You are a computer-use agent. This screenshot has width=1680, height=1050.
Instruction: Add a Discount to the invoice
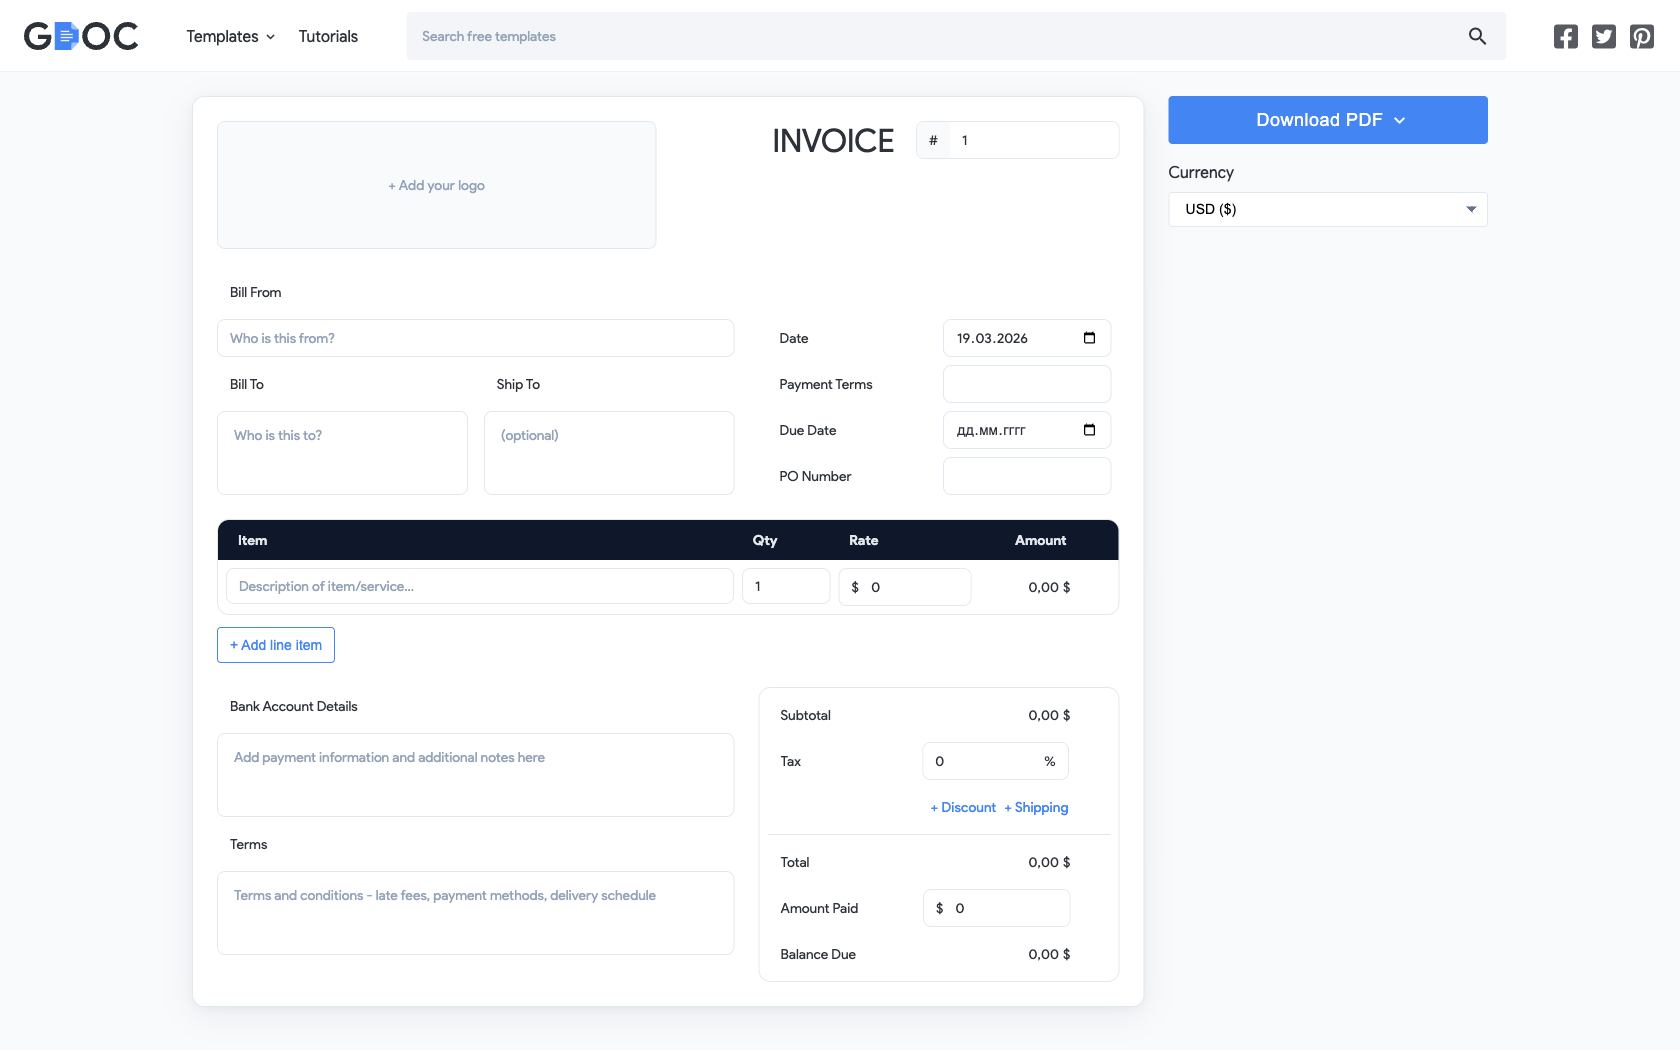click(962, 807)
